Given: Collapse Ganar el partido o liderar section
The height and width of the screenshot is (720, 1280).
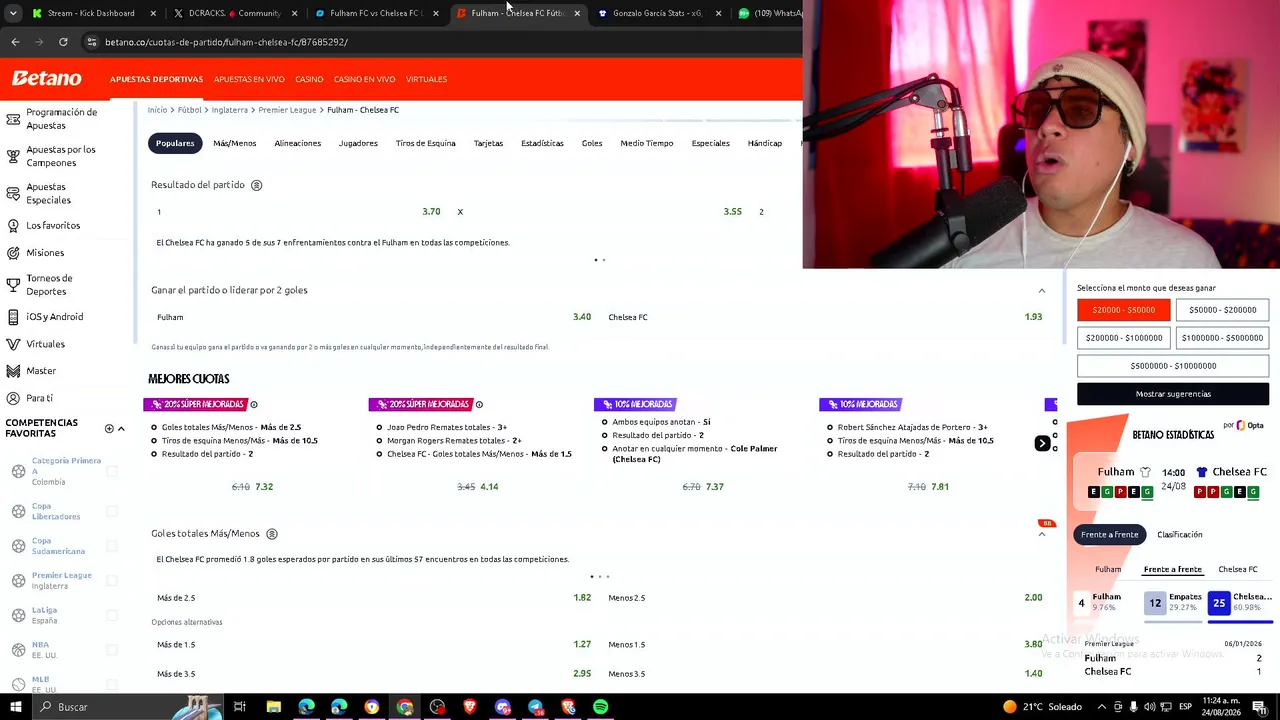Looking at the screenshot, I should coord(1041,291).
